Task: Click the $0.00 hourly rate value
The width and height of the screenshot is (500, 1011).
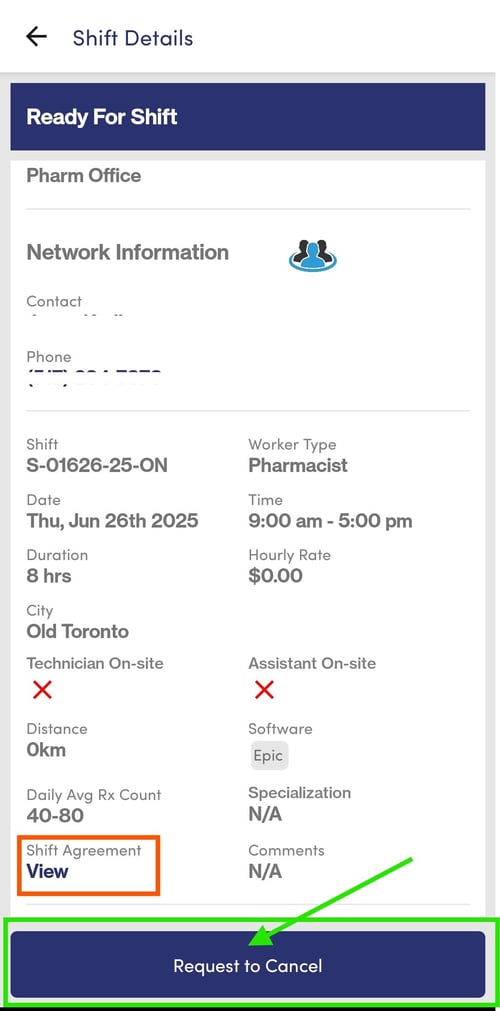Action: coord(275,576)
